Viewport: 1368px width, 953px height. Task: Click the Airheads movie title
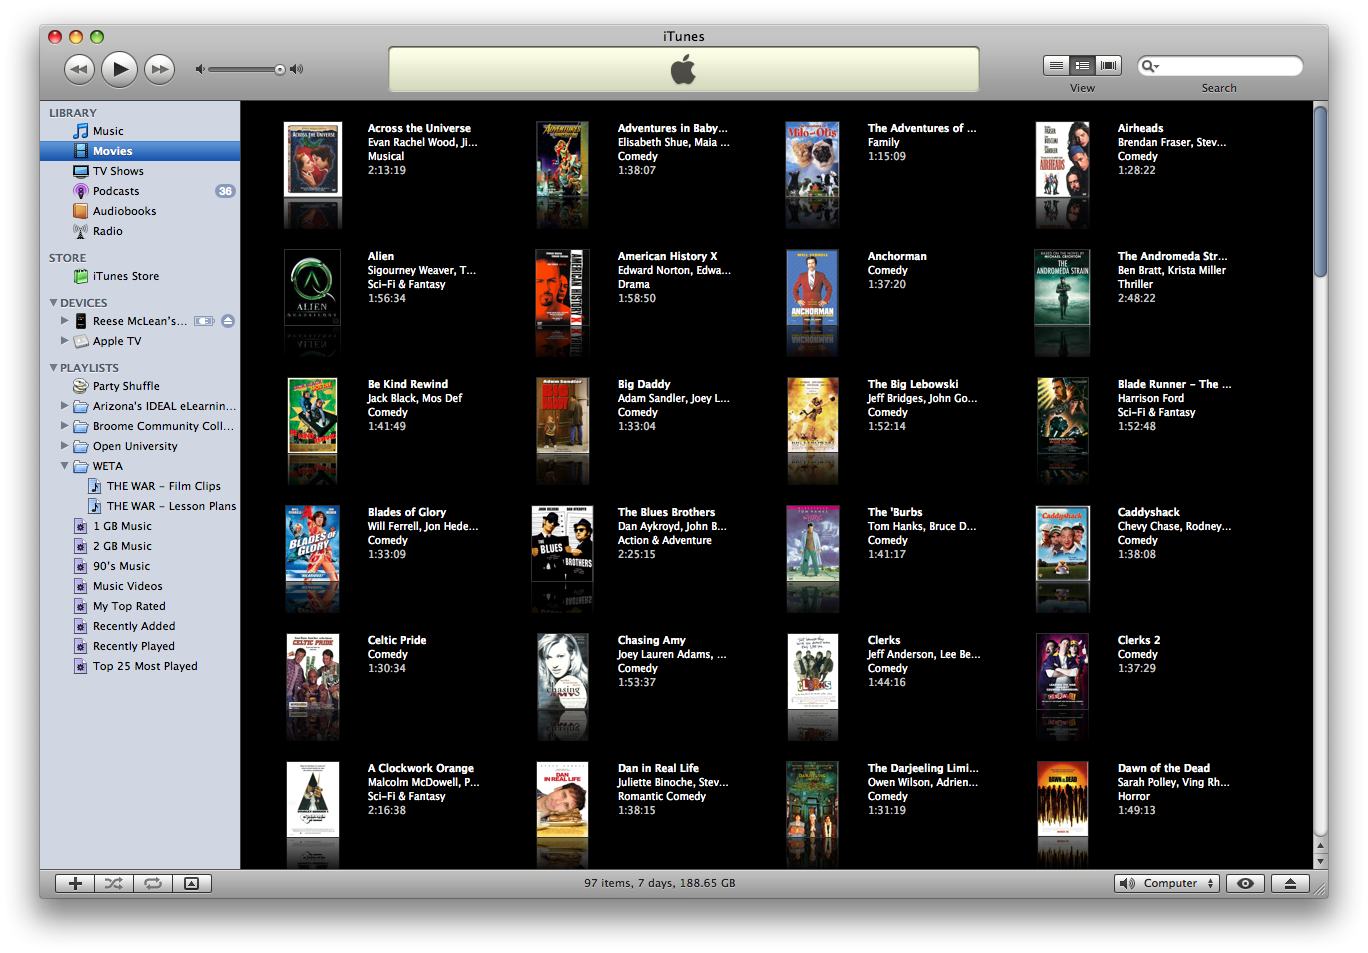coord(1140,128)
